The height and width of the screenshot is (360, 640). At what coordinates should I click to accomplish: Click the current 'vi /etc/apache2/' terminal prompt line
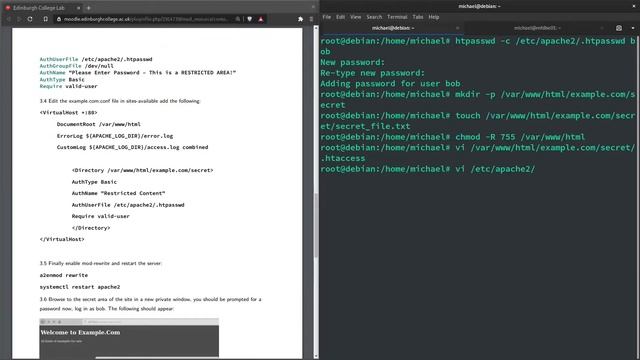[427, 169]
